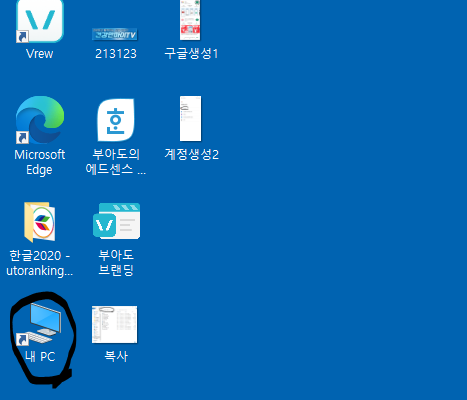467x400 pixels.
Task: Select the Vrew shortcut icon
Action: click(x=40, y=21)
